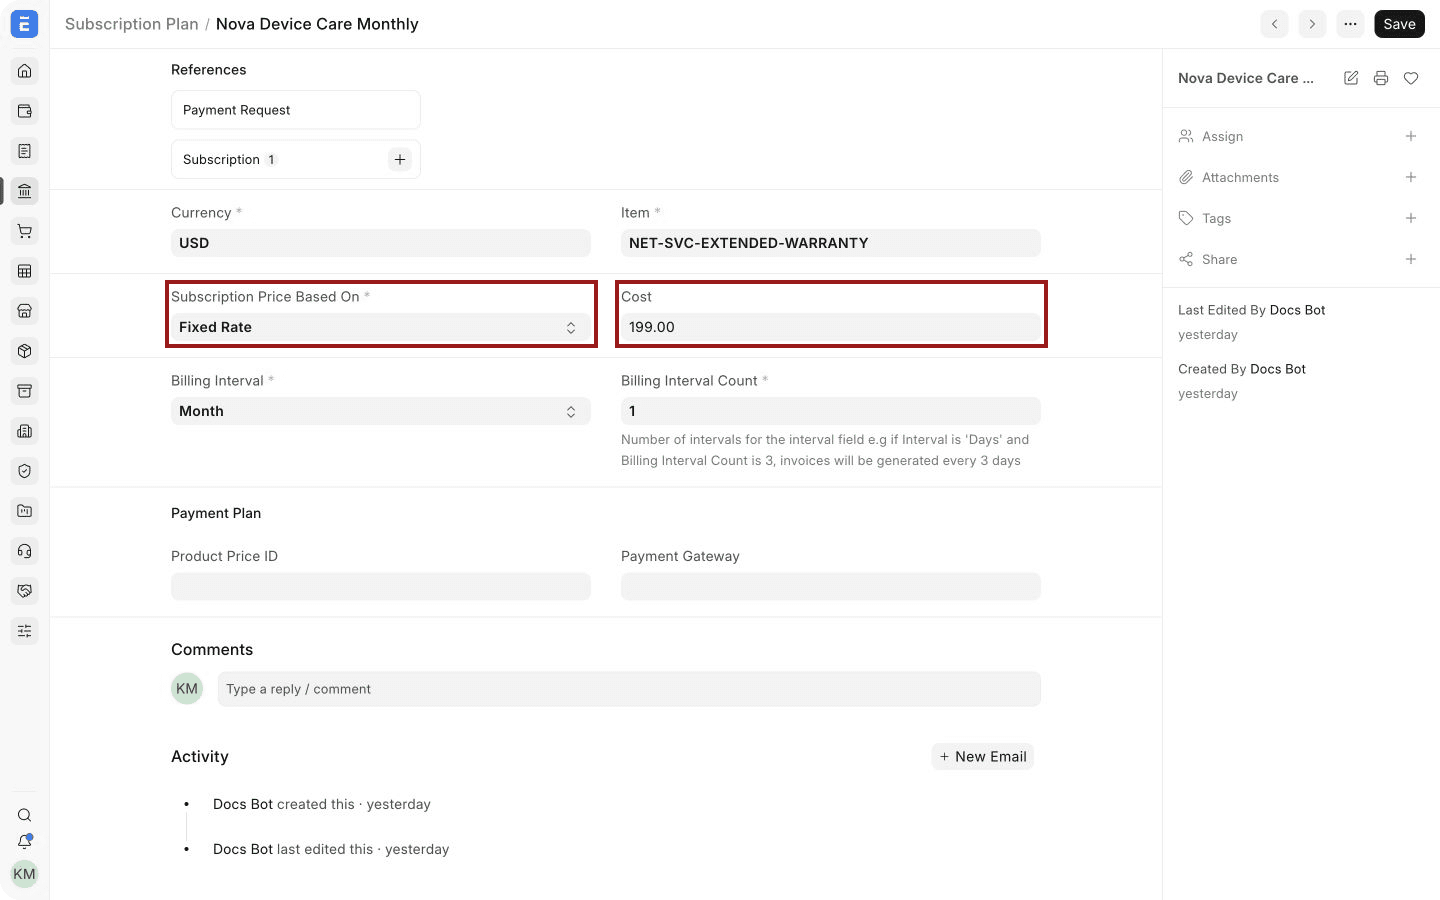Open the Subscription reference link

point(221,160)
